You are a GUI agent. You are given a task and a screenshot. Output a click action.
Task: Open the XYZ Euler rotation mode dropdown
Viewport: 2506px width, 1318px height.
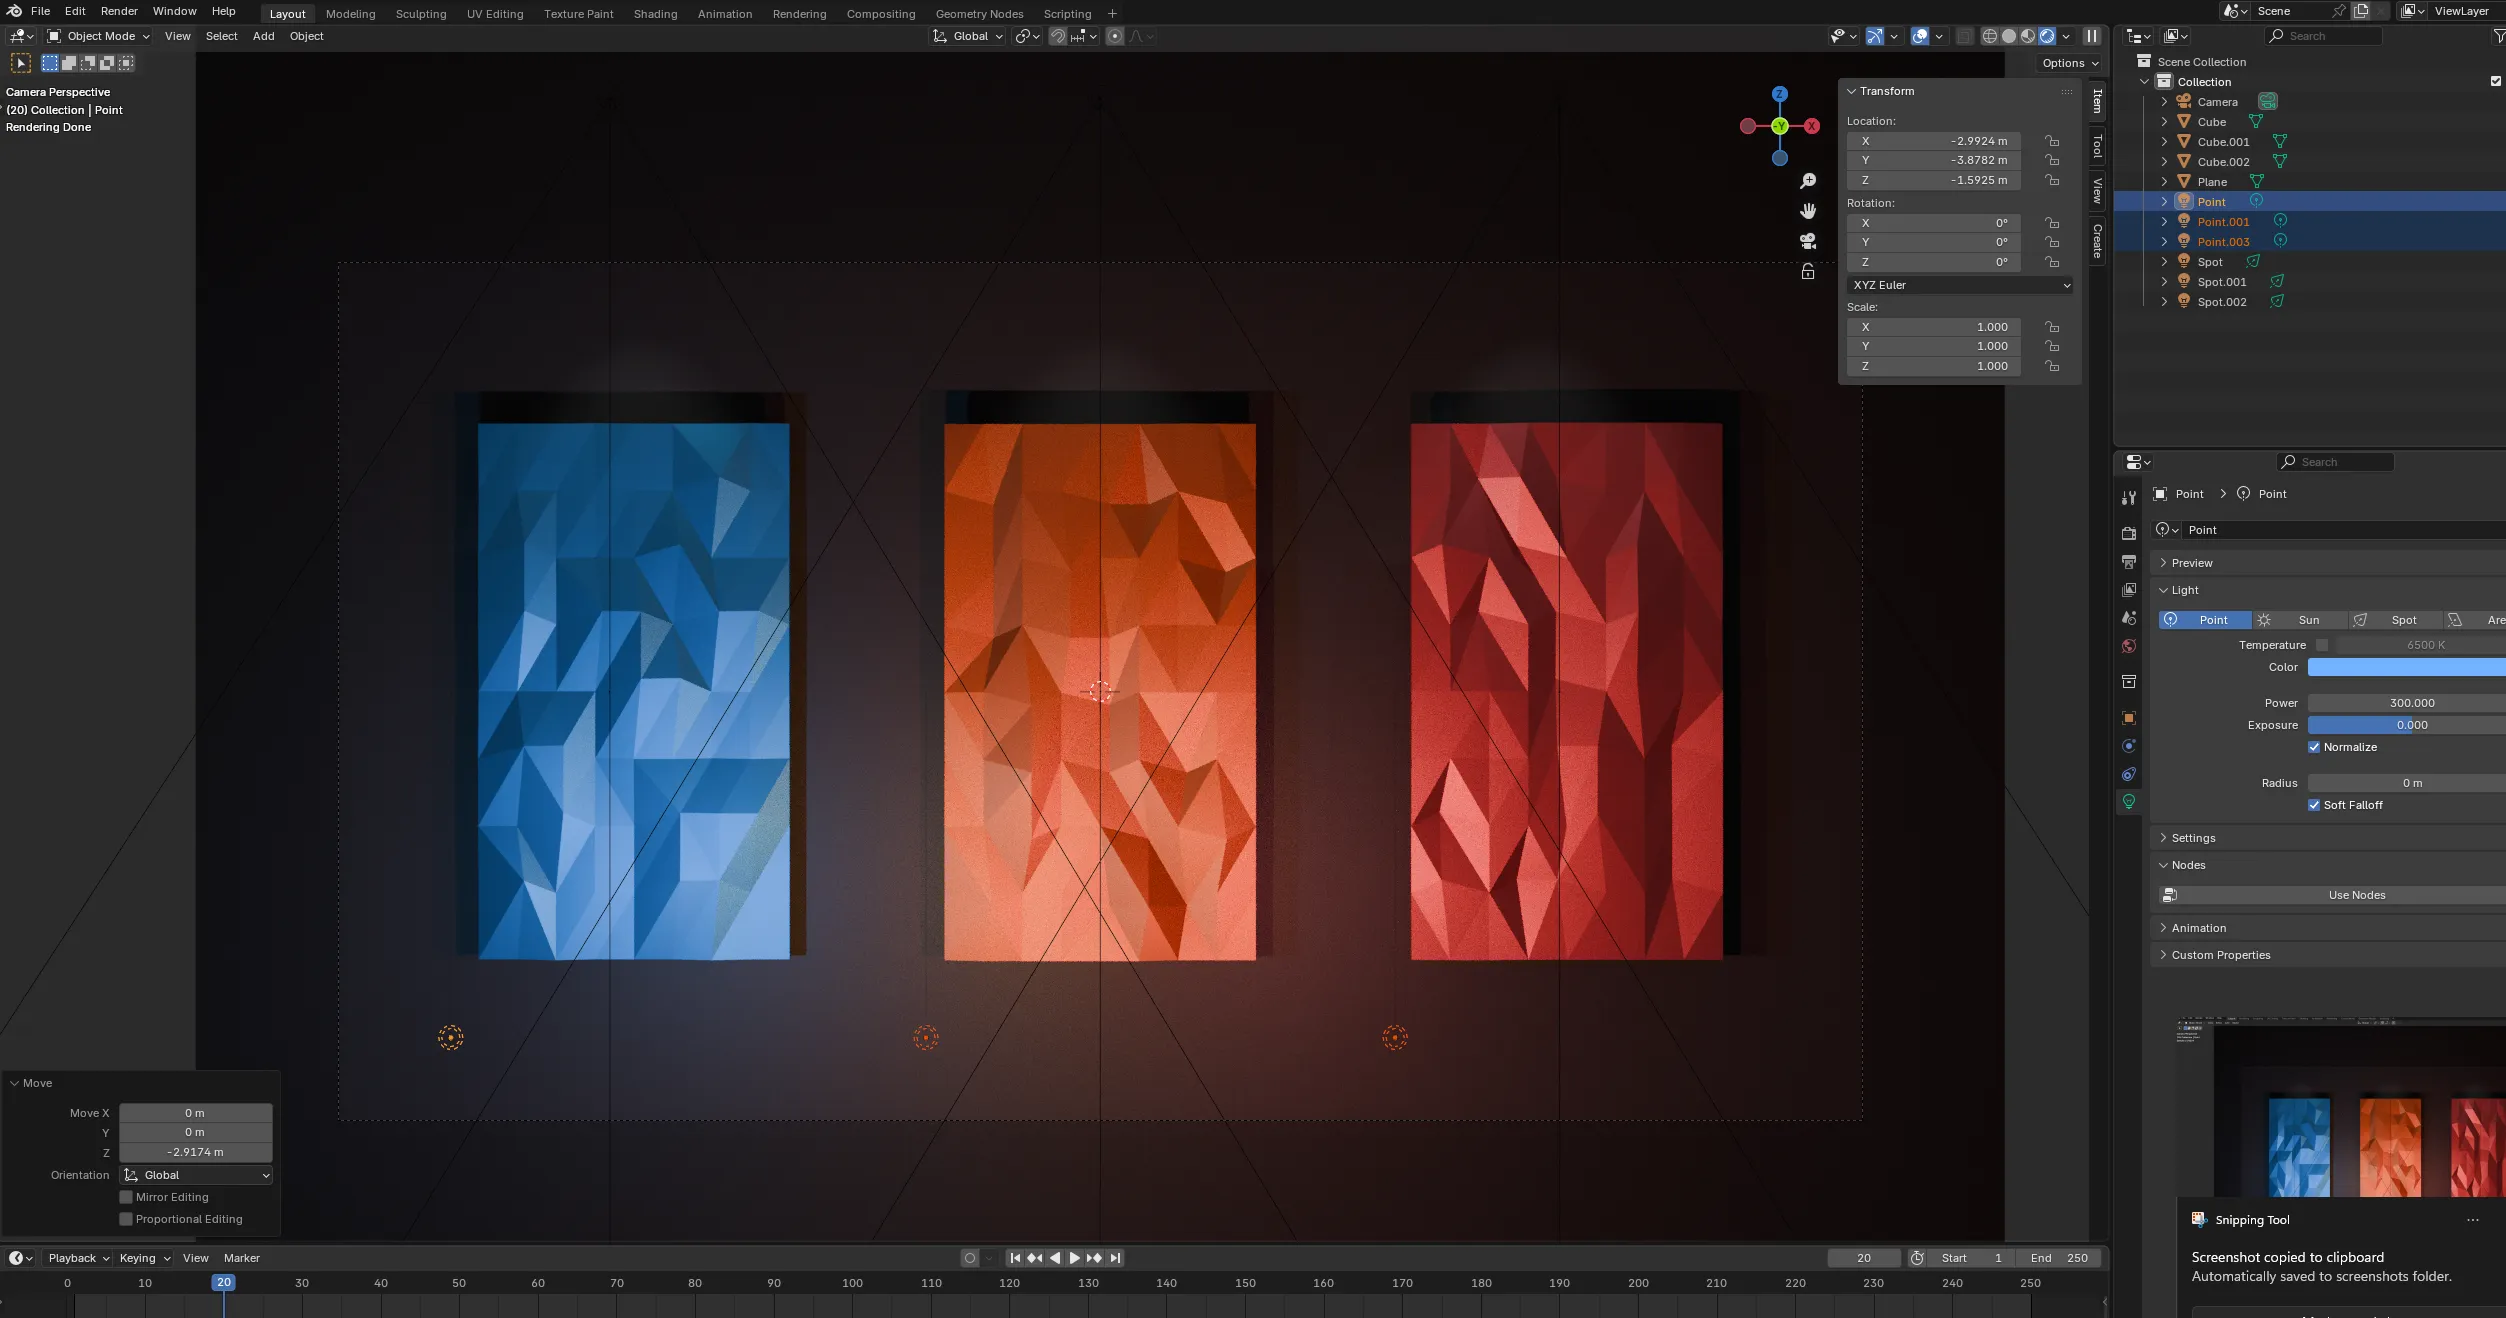tap(1960, 285)
